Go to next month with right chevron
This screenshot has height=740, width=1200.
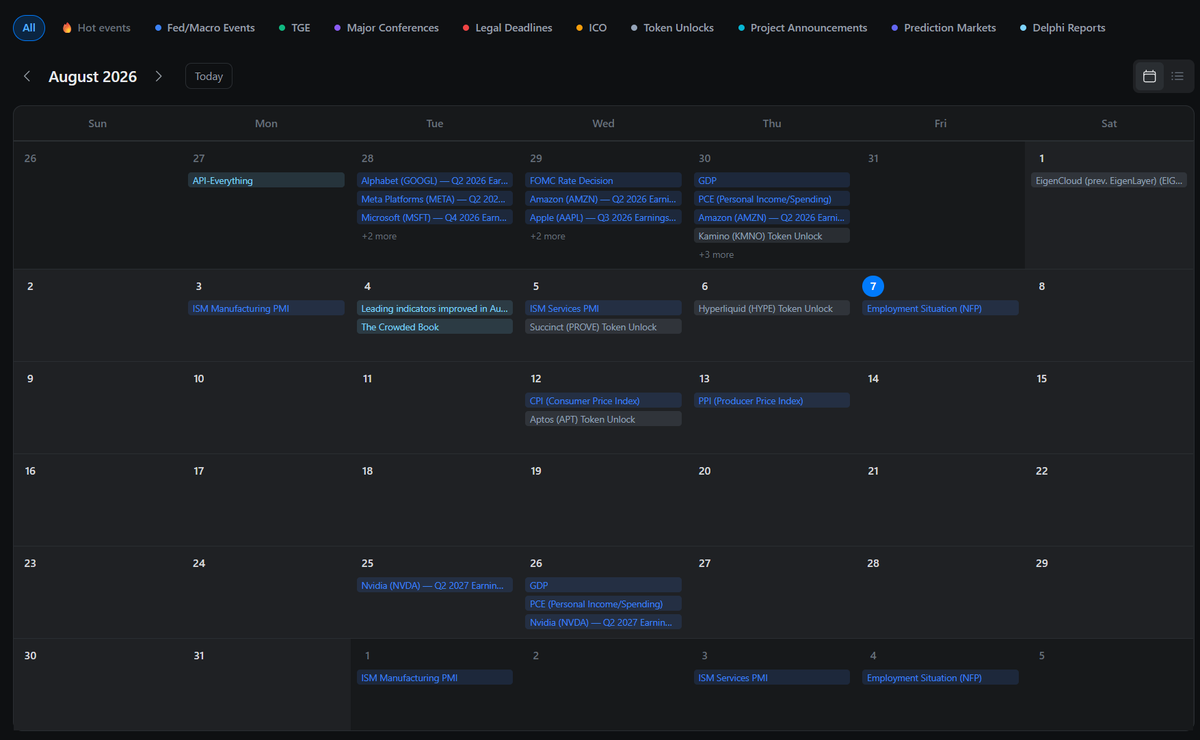pyautogui.click(x=158, y=76)
